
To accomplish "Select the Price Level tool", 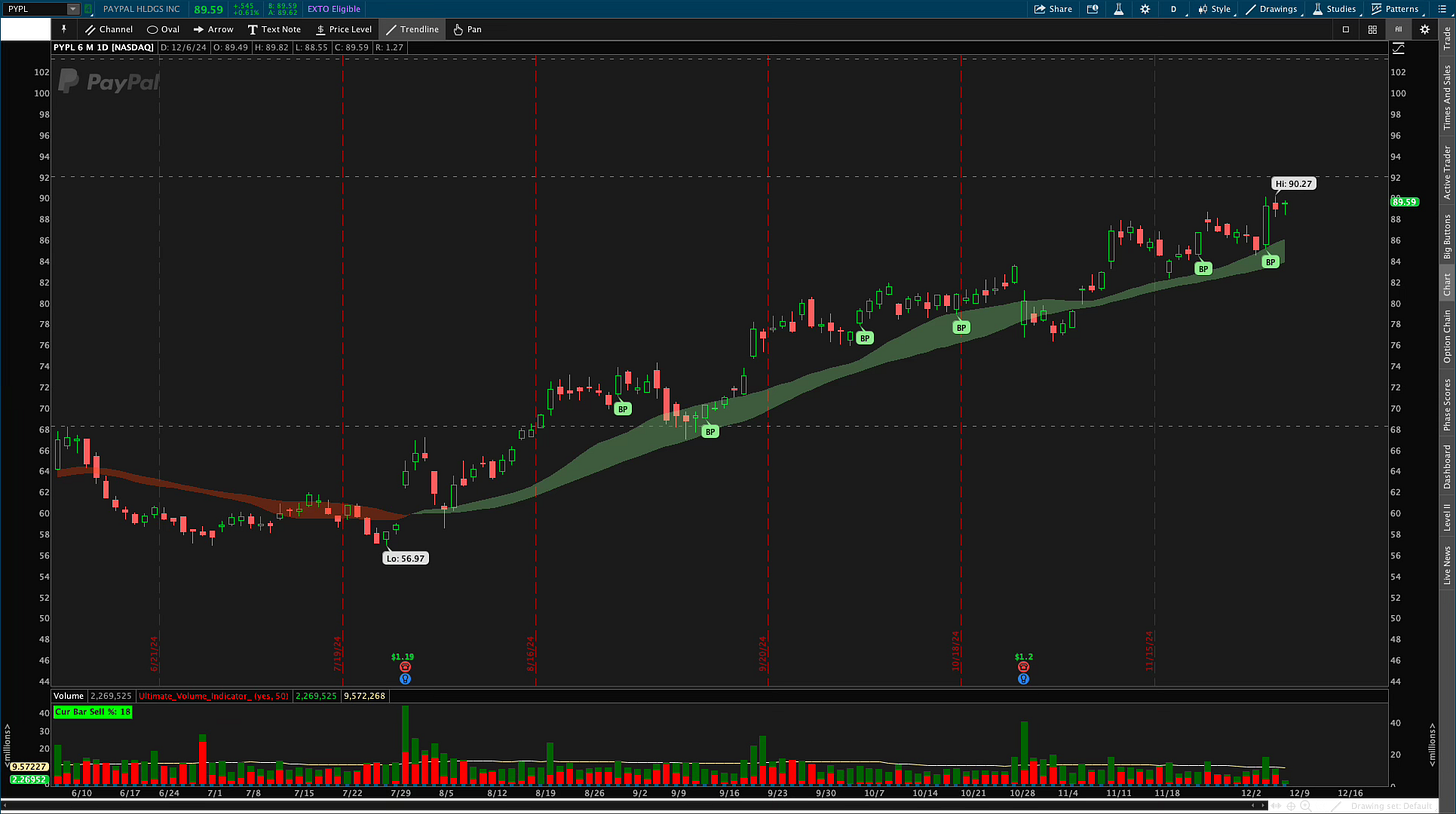I will coord(342,29).
